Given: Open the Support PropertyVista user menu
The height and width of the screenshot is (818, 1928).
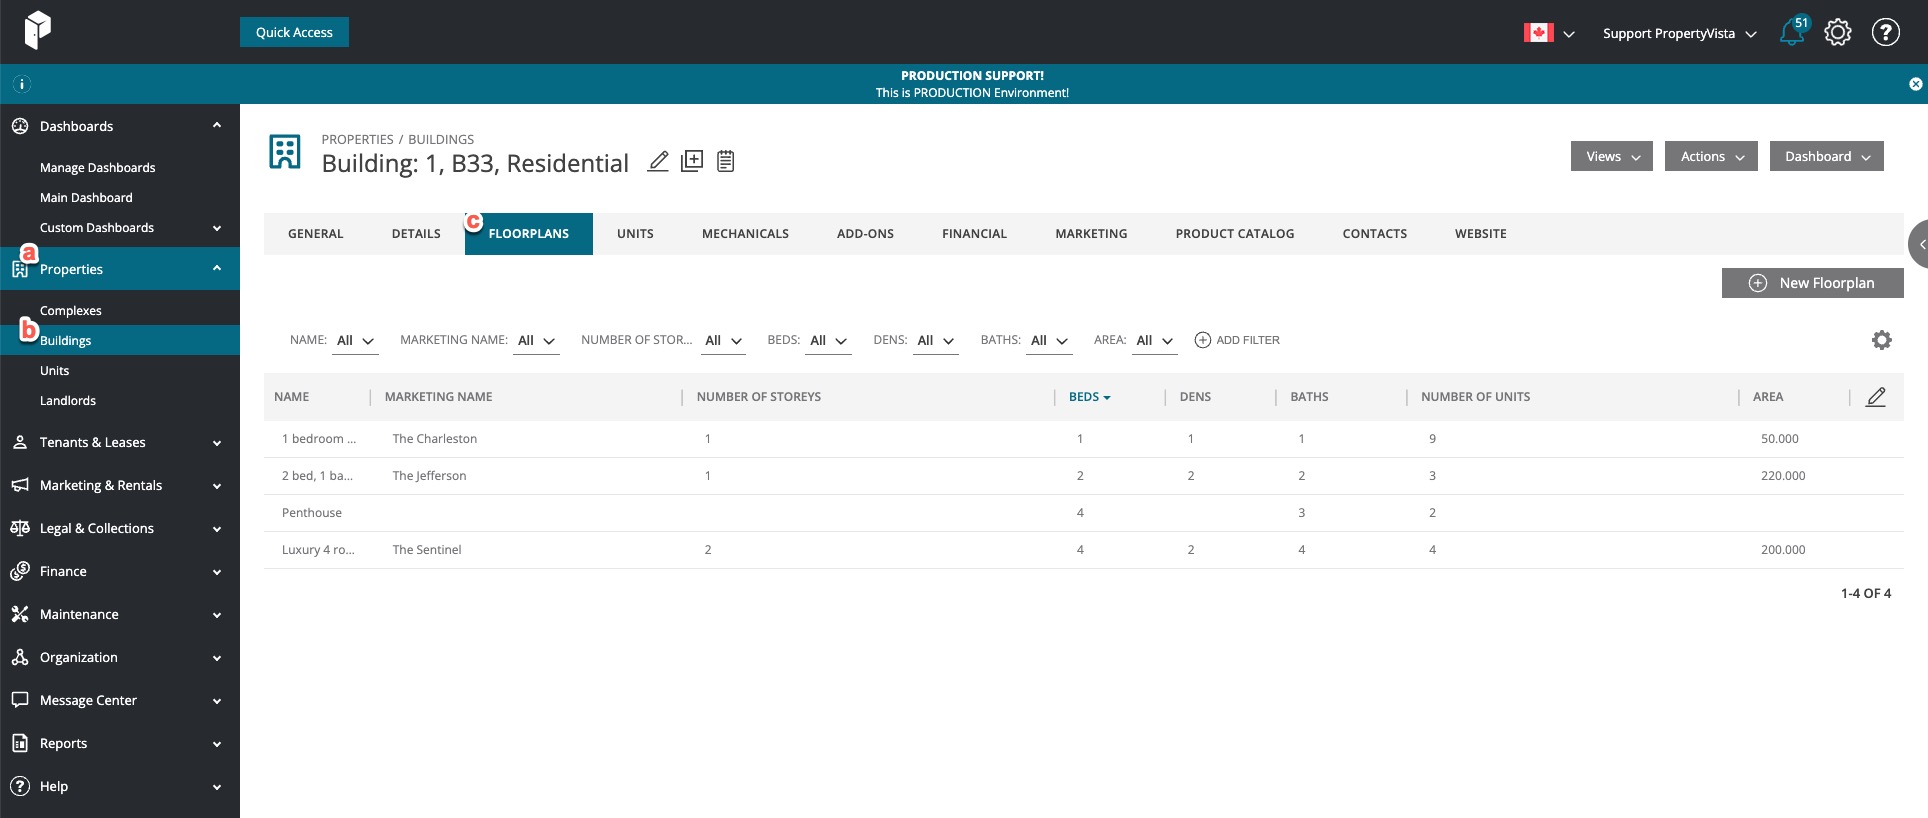Looking at the screenshot, I should [x=1679, y=33].
